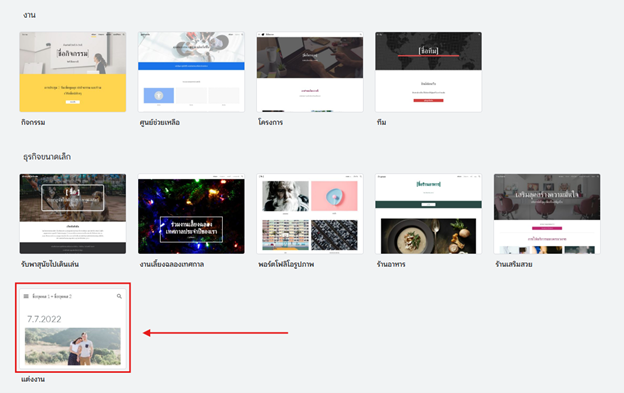The height and width of the screenshot is (393, 624).
Task: Select the highlighted wedding template thumbnail
Action: pos(73,328)
